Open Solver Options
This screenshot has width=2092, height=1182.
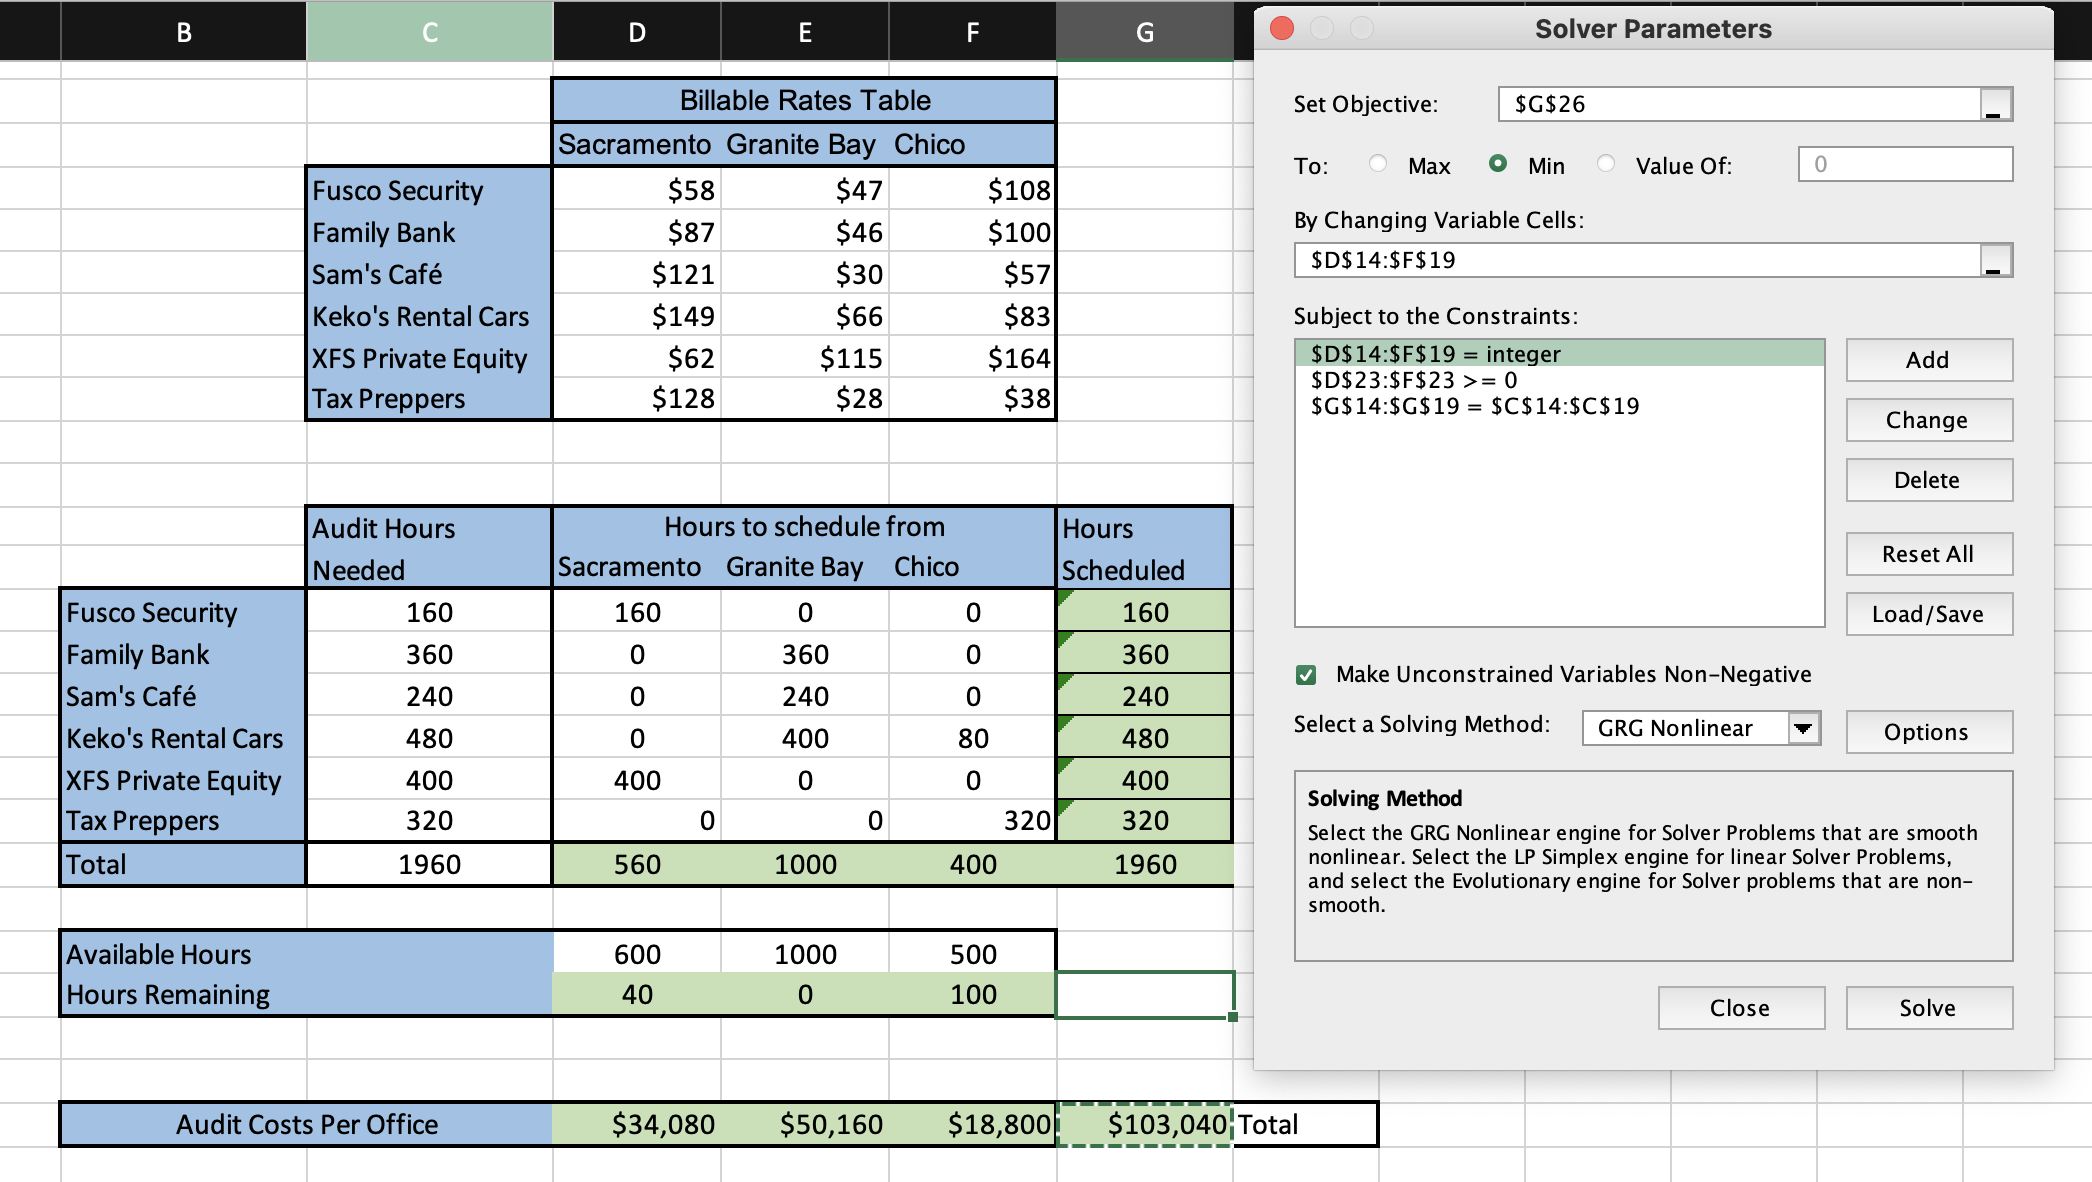tap(1928, 732)
